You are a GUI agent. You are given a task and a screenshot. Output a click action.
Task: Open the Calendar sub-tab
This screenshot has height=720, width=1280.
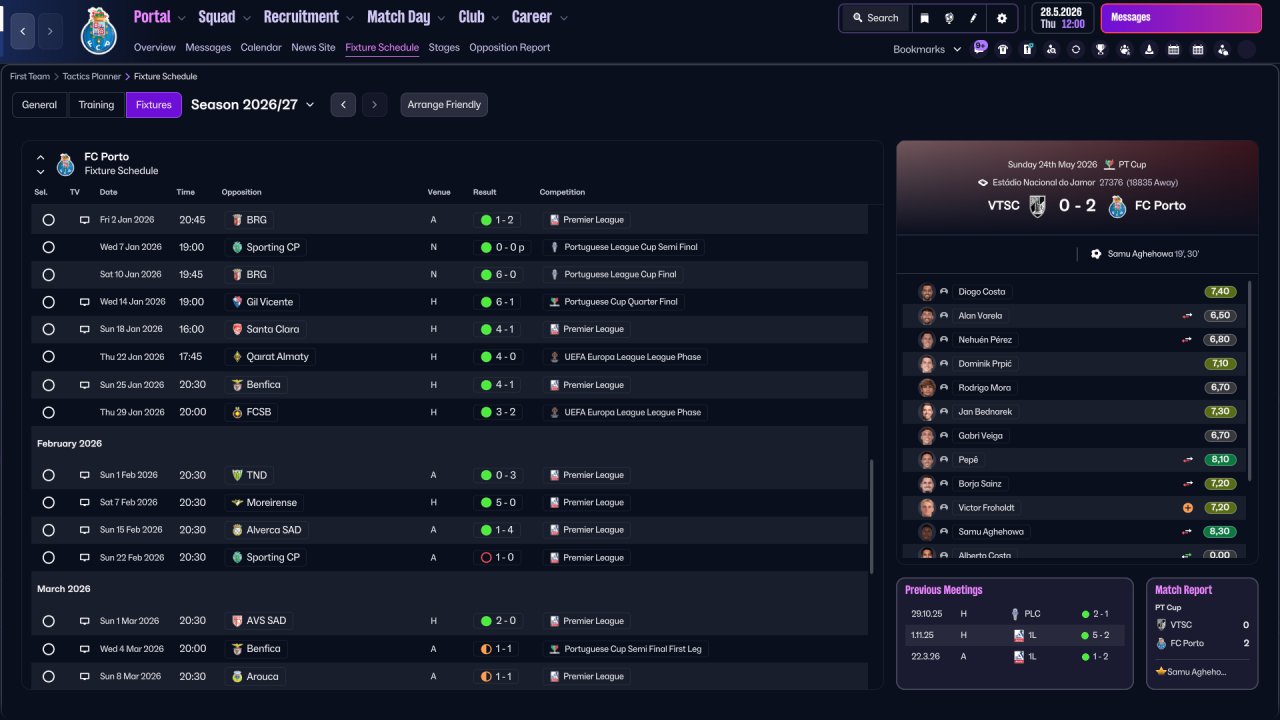[261, 48]
